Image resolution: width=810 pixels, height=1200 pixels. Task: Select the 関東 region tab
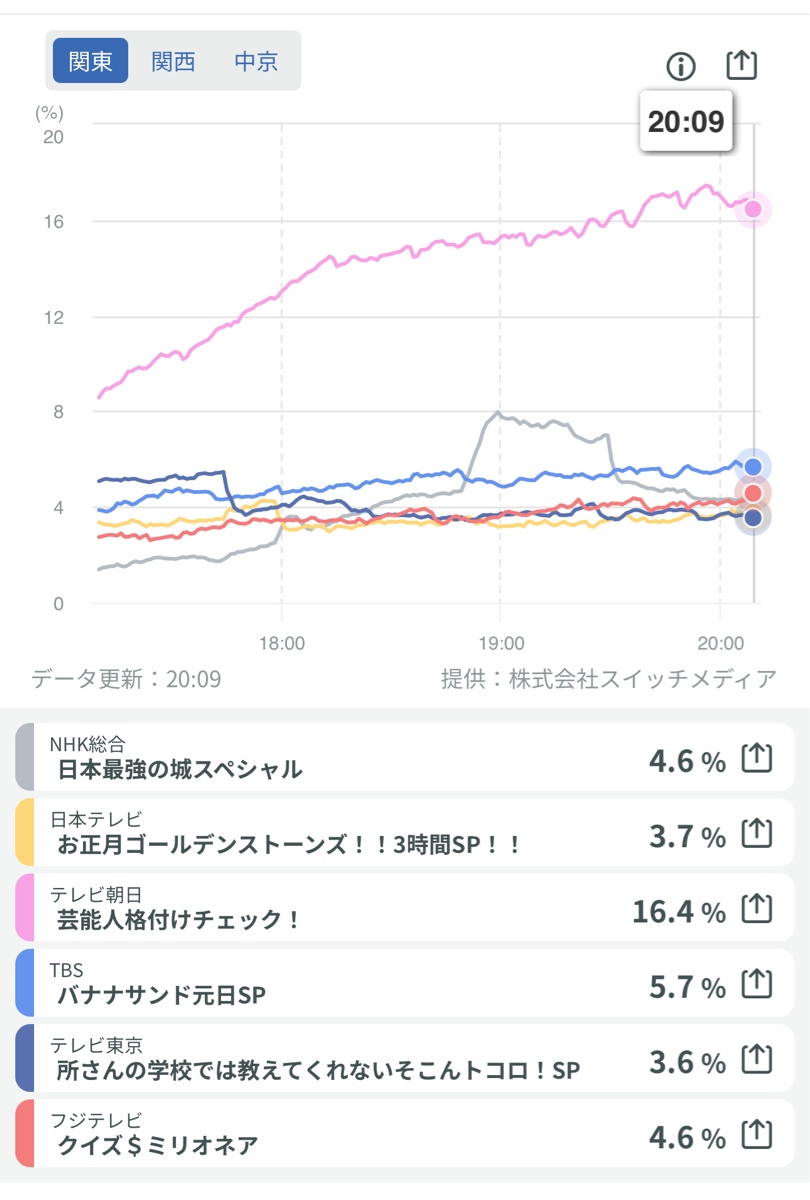(89, 60)
